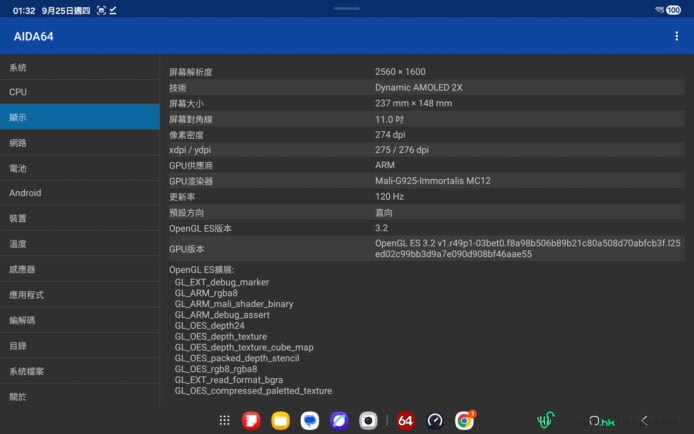Screen dimensions: 694x434
Task: Select GL_OES_packed_depth_stencil entry
Action: tap(237, 358)
